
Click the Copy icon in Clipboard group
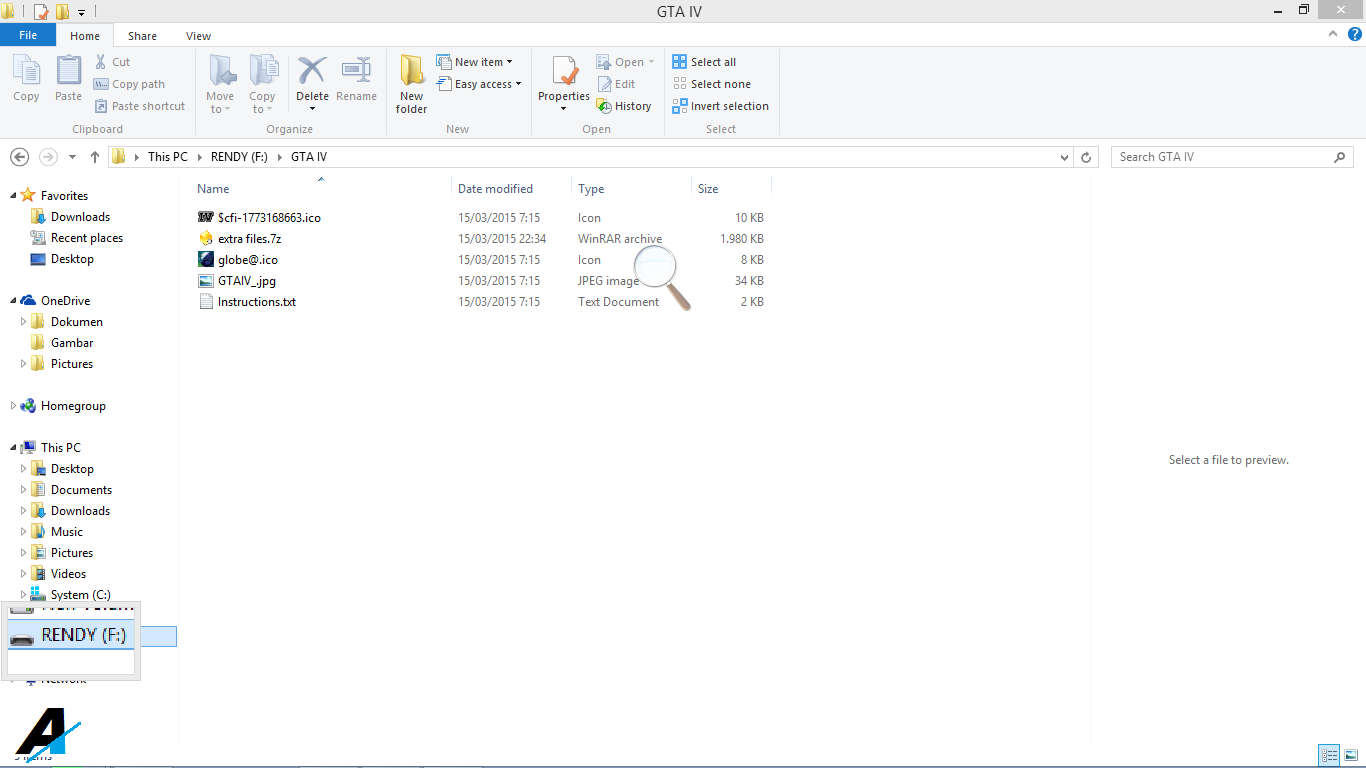pyautogui.click(x=26, y=71)
